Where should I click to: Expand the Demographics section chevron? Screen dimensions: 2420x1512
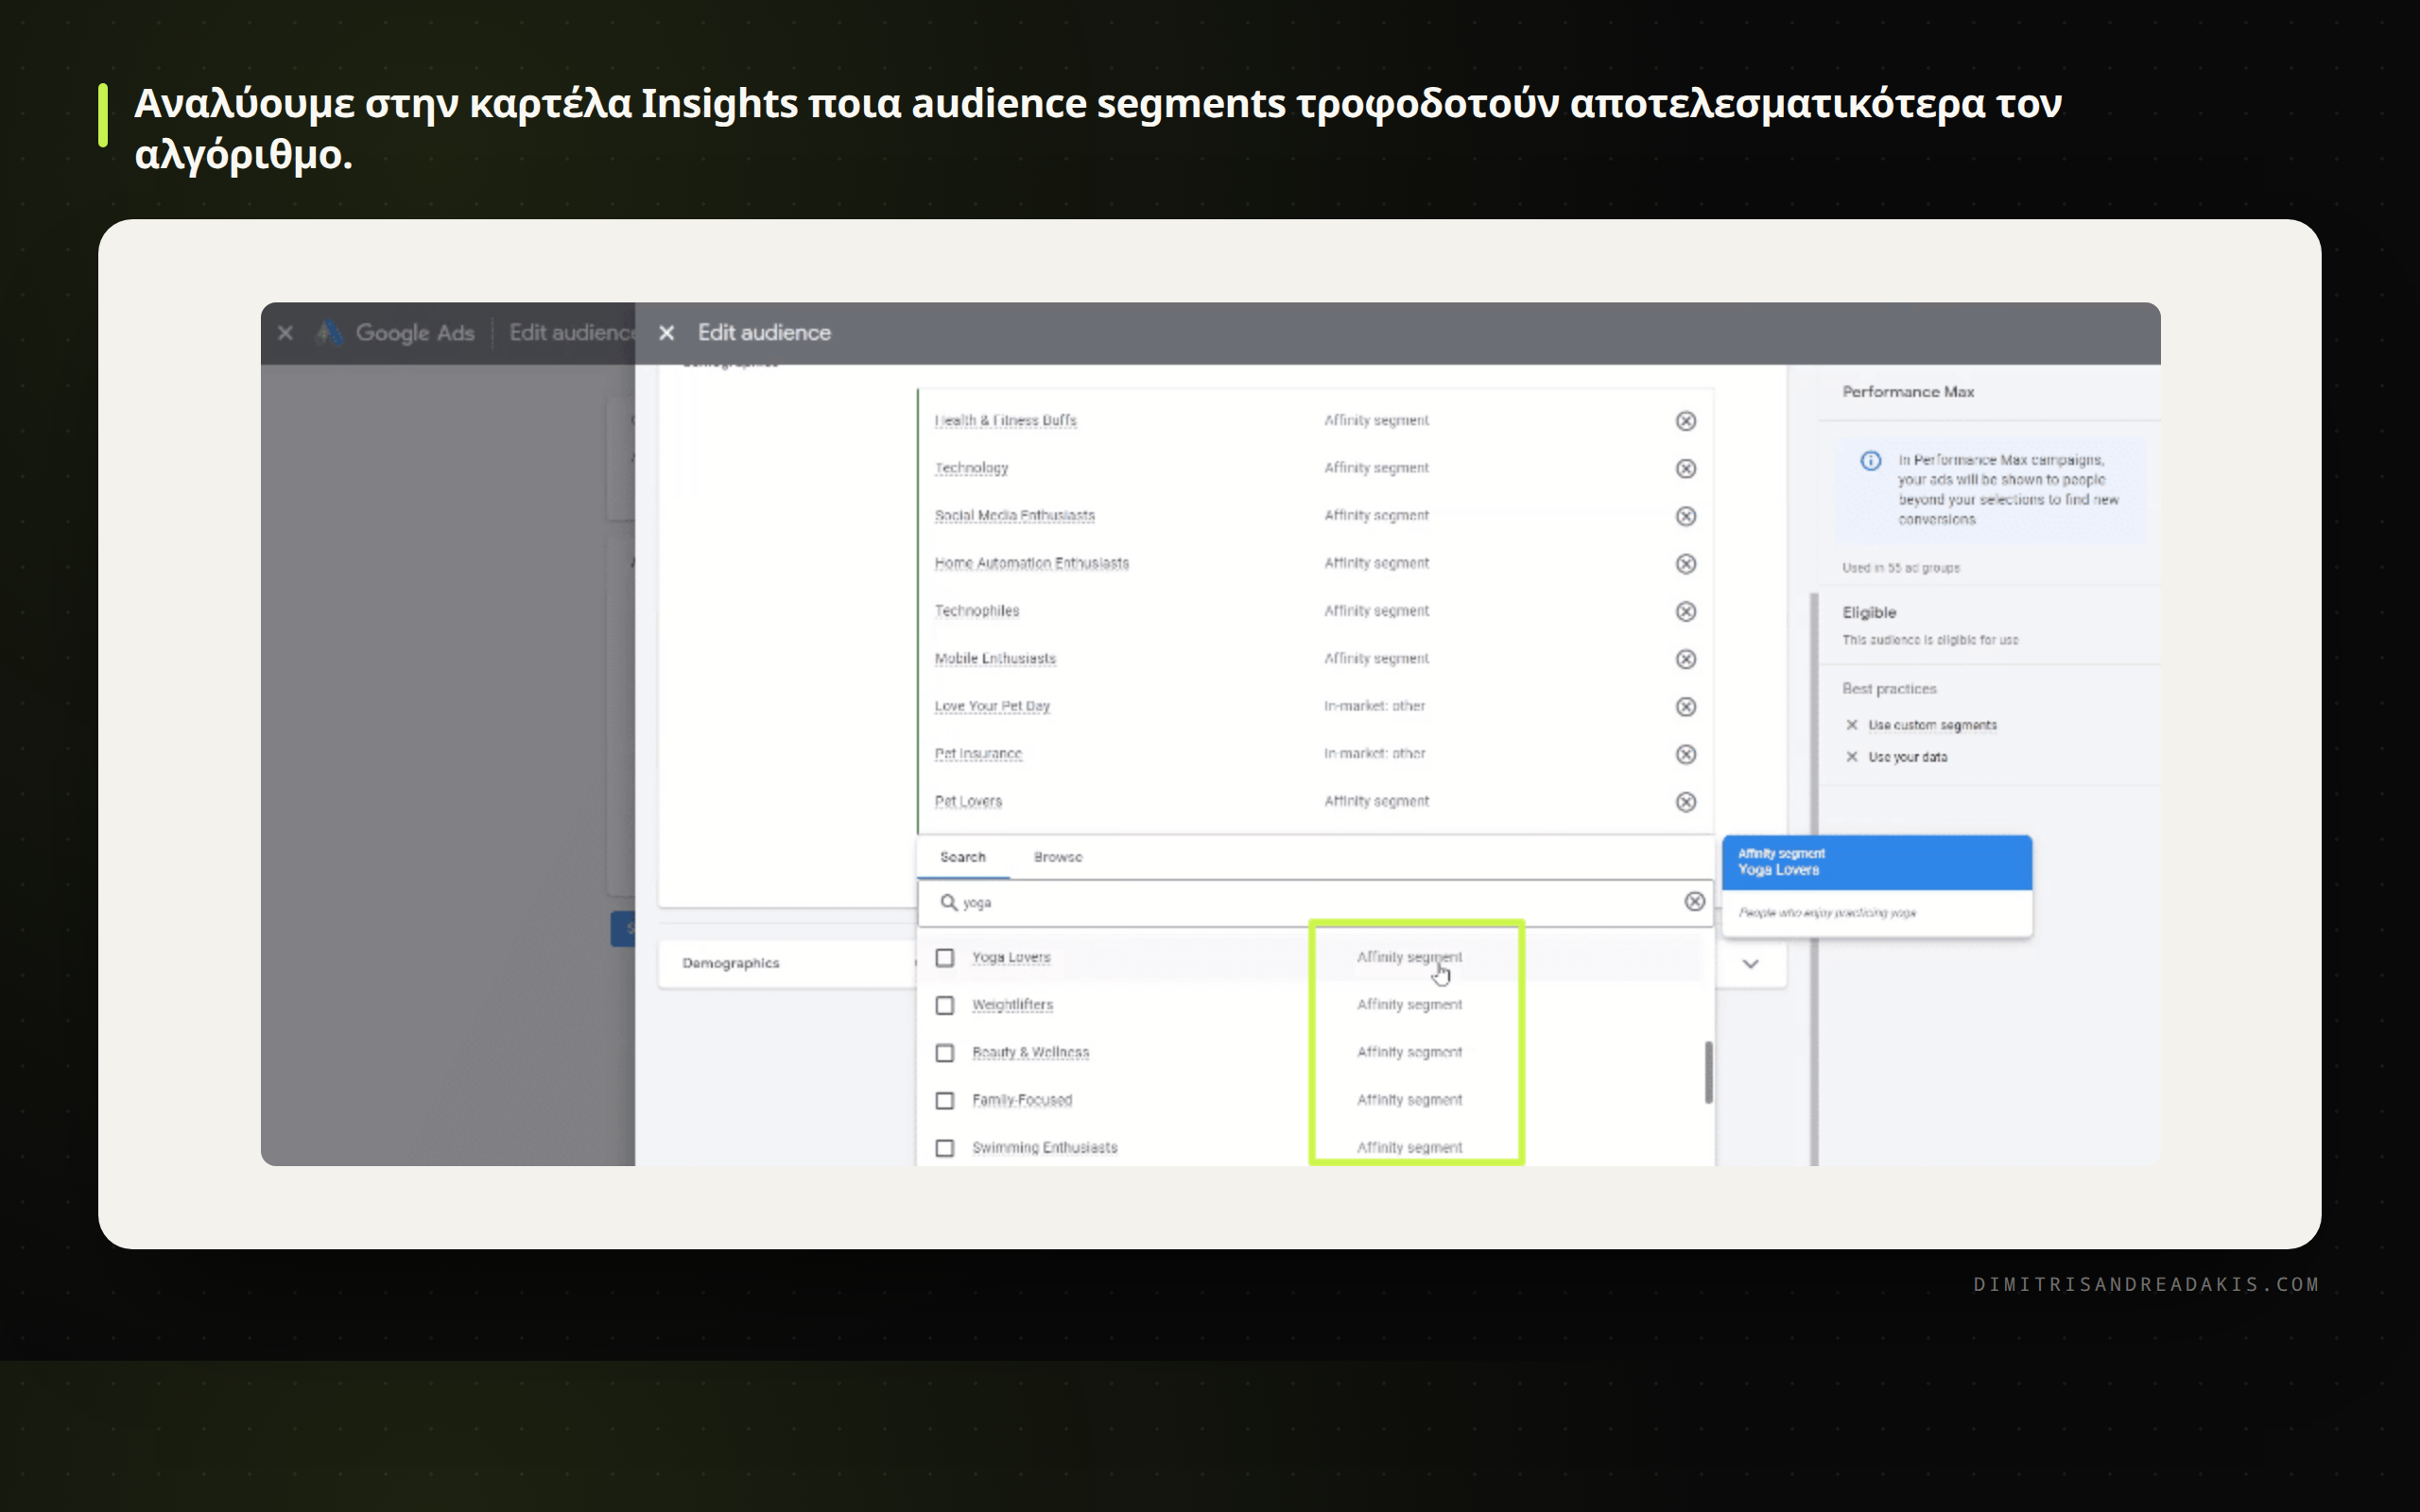click(1750, 964)
